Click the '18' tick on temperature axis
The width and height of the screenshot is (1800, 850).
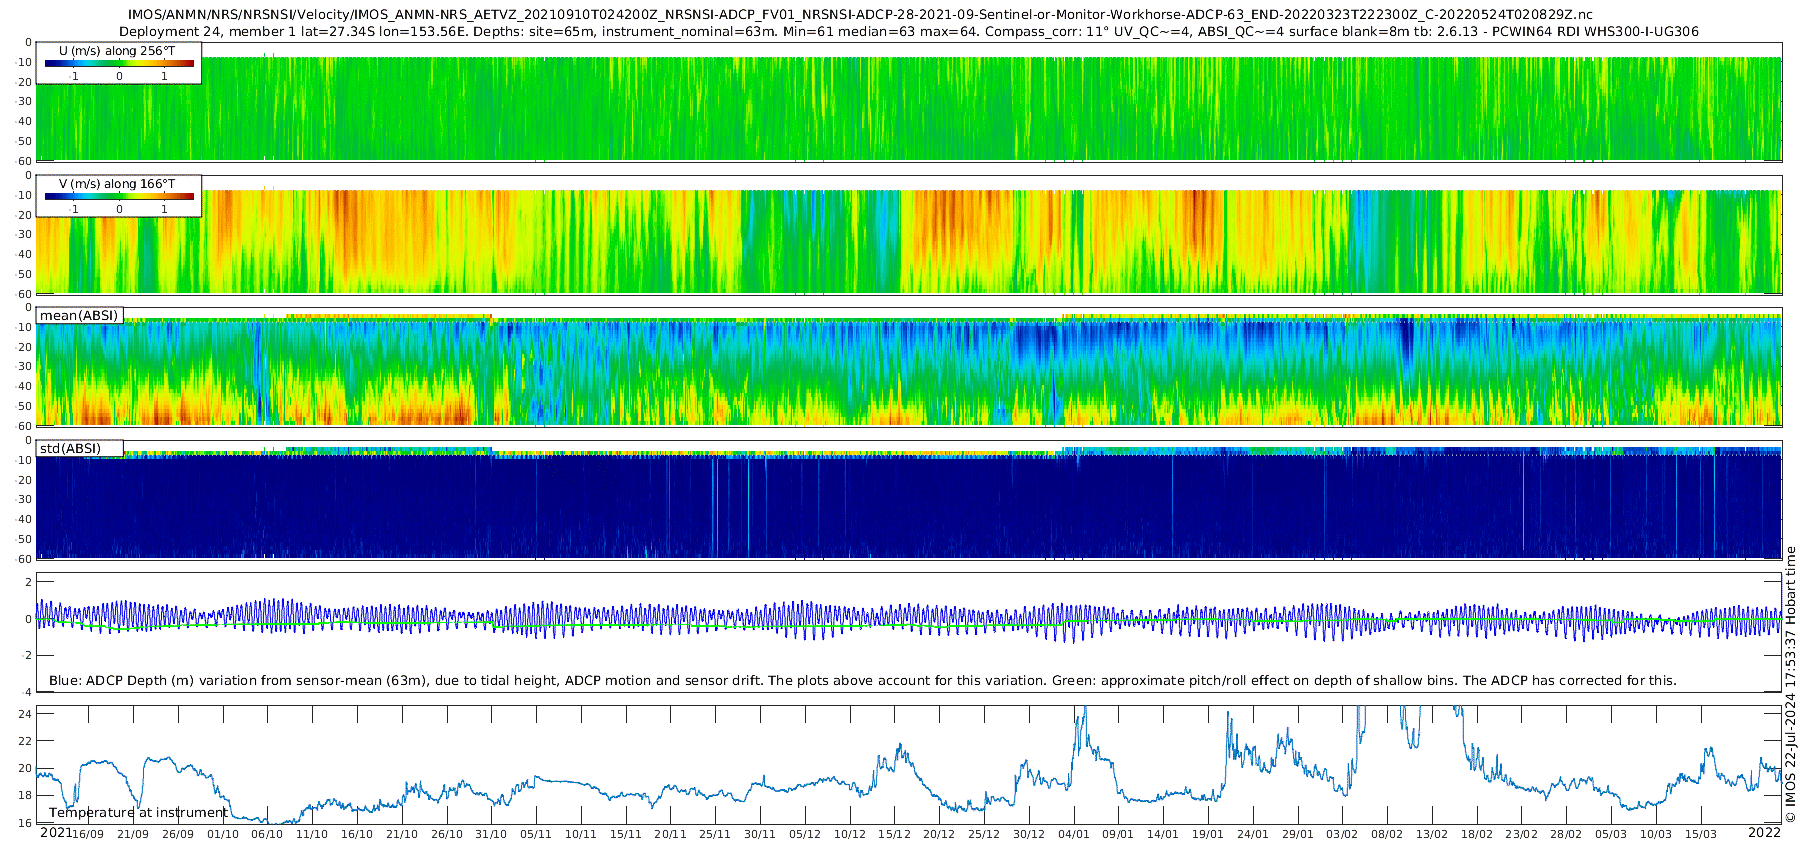(x=25, y=796)
